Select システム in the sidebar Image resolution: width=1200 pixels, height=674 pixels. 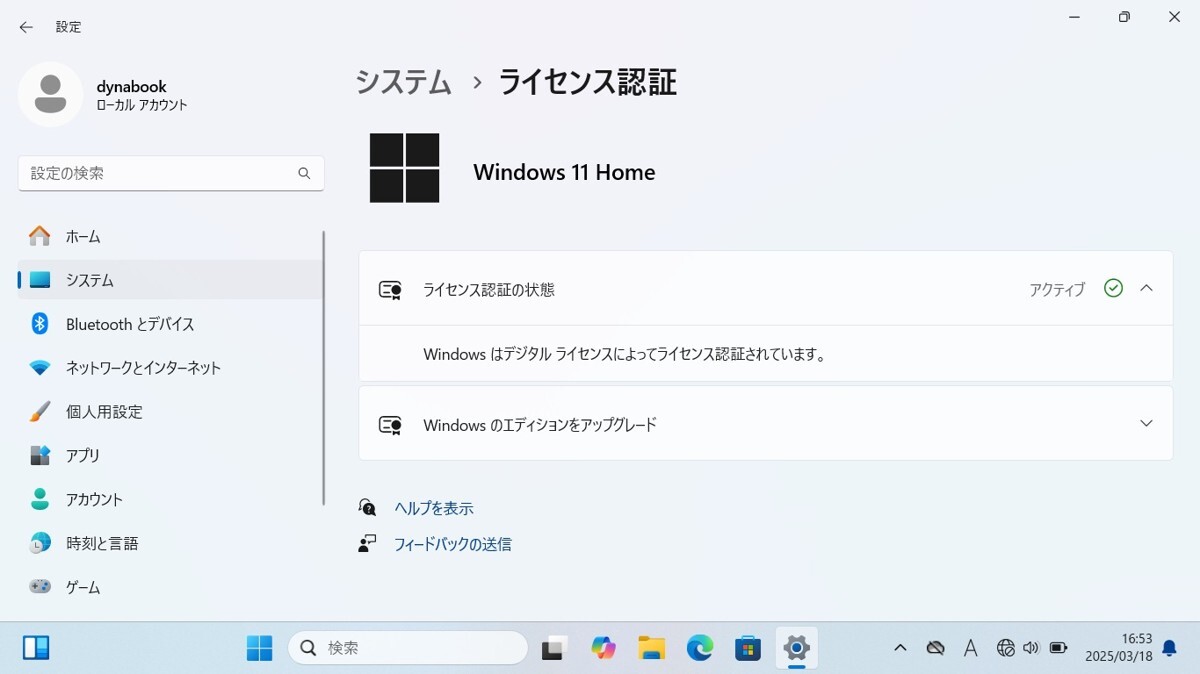pos(170,280)
